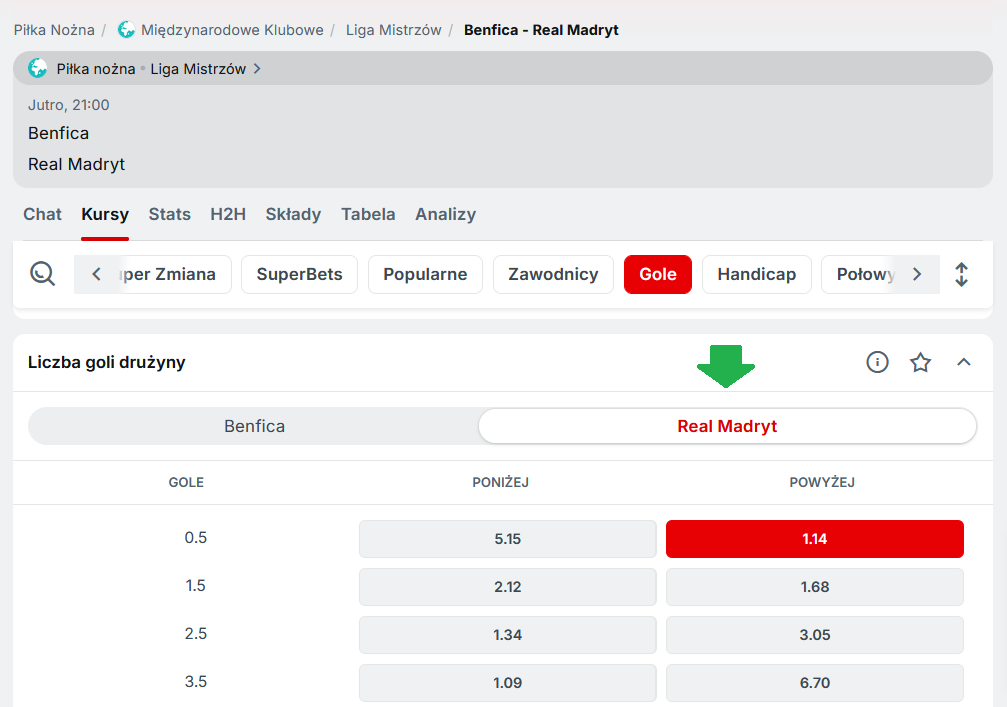Select Real Madryt team toggle
The image size is (1007, 707).
click(x=727, y=426)
